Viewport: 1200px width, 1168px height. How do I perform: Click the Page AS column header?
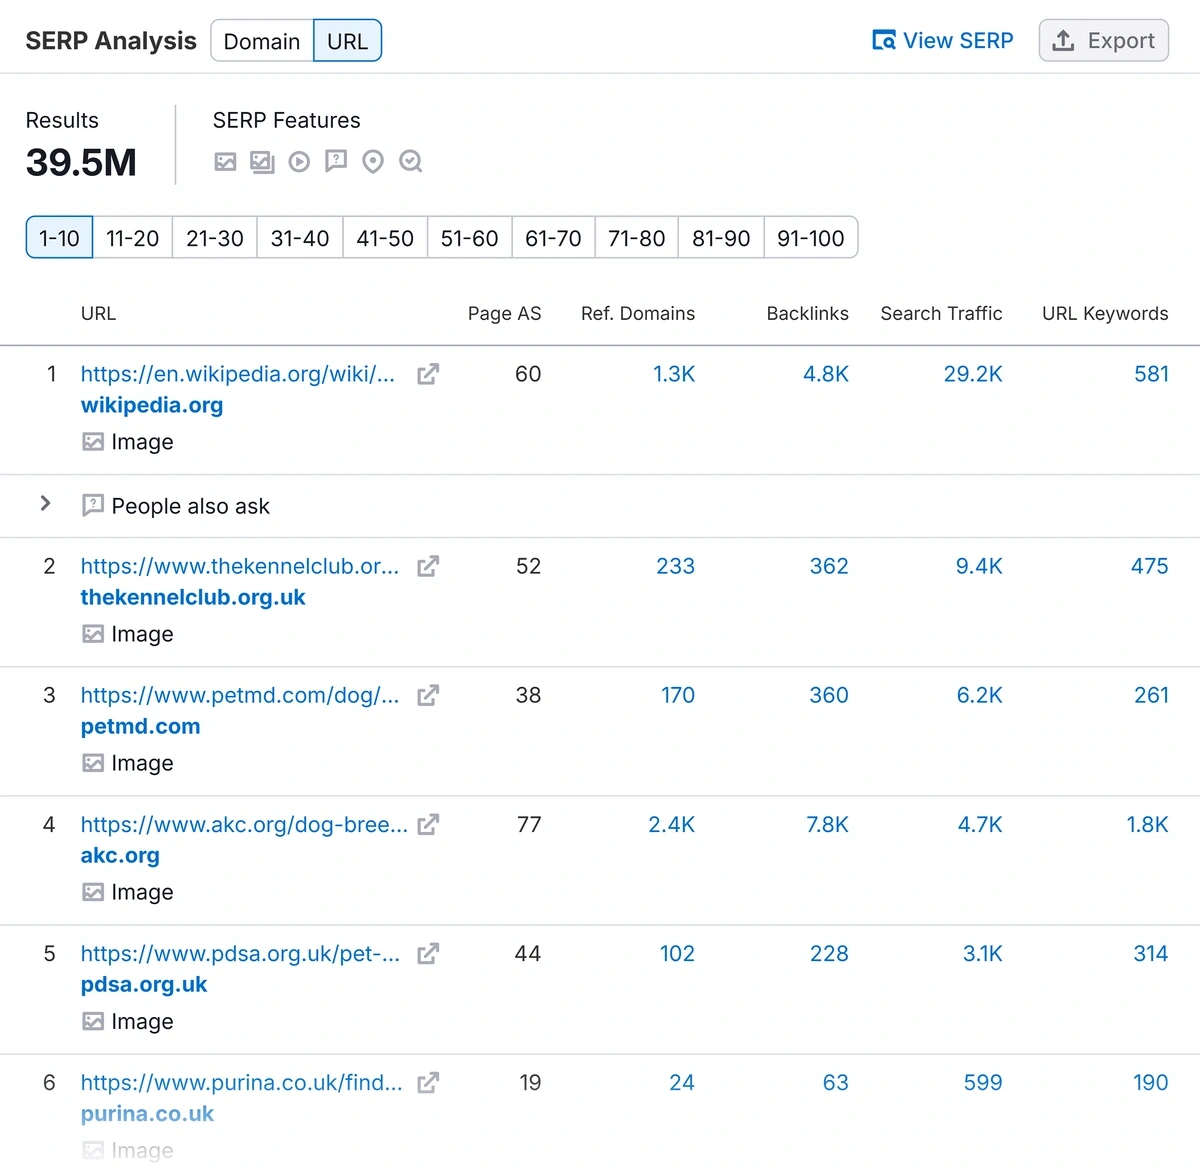click(504, 313)
